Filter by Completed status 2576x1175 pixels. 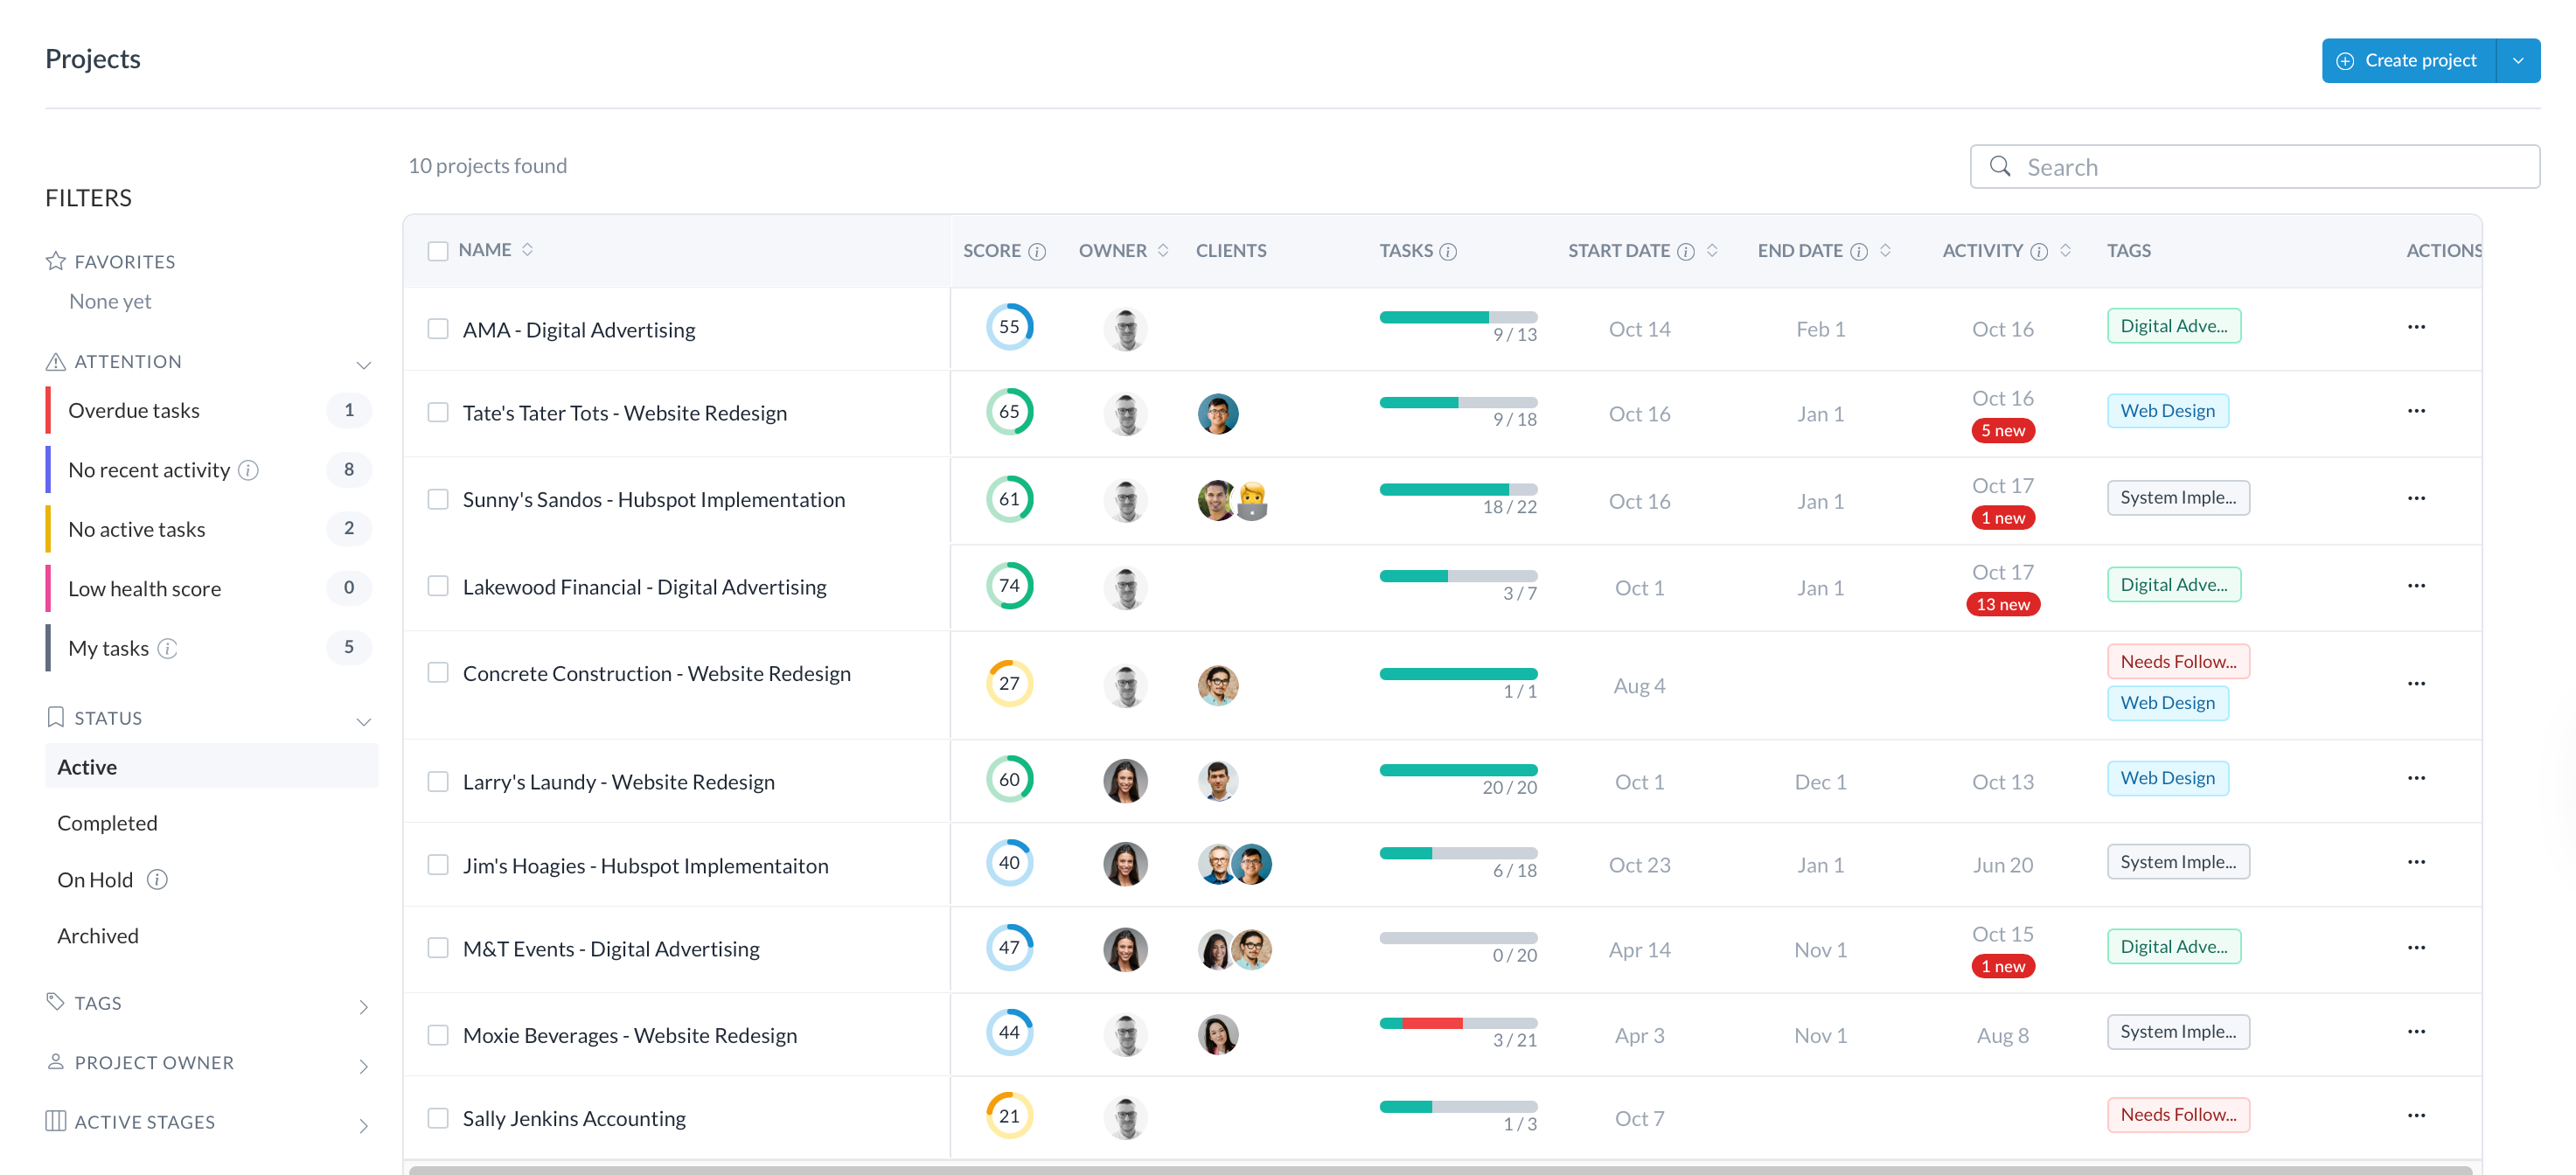[x=107, y=823]
